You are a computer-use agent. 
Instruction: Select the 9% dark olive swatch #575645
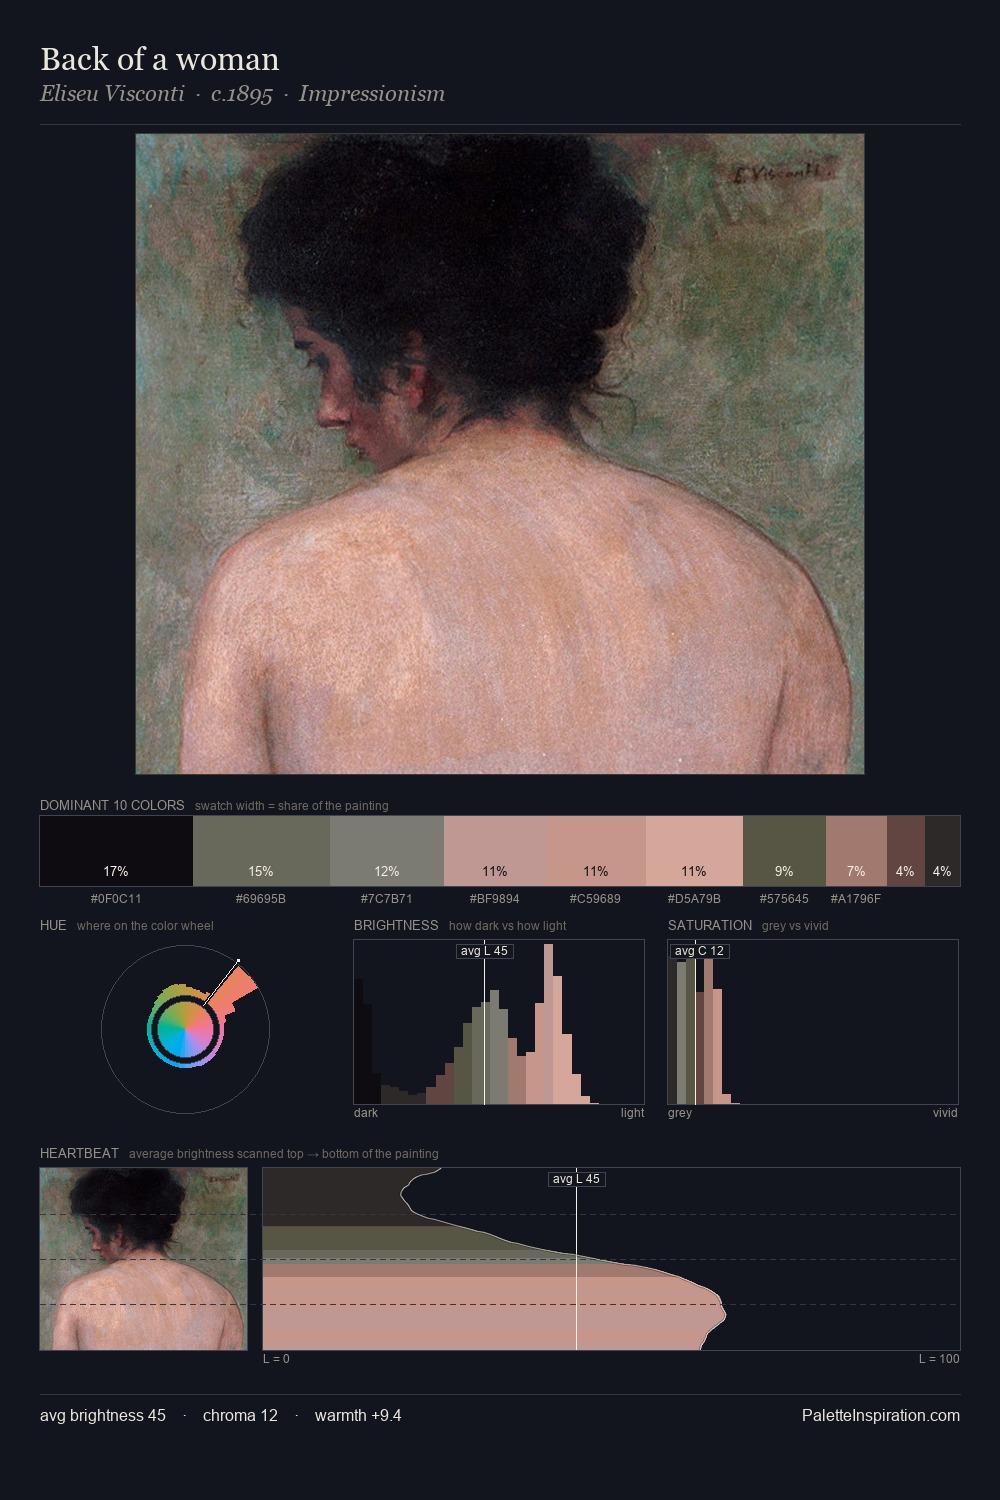pyautogui.click(x=784, y=851)
